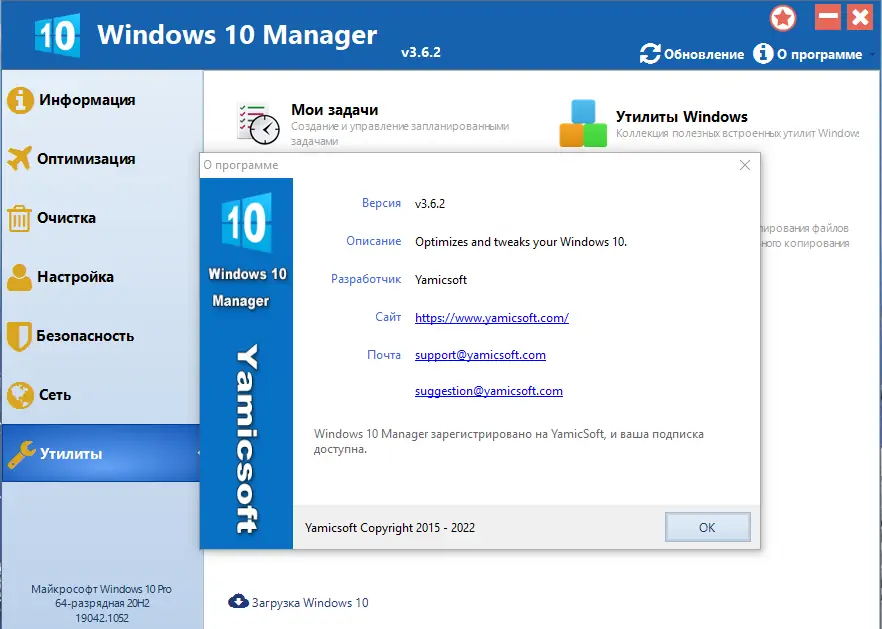Click the Security shield icon
Screen dimensions: 882x629
point(19,336)
